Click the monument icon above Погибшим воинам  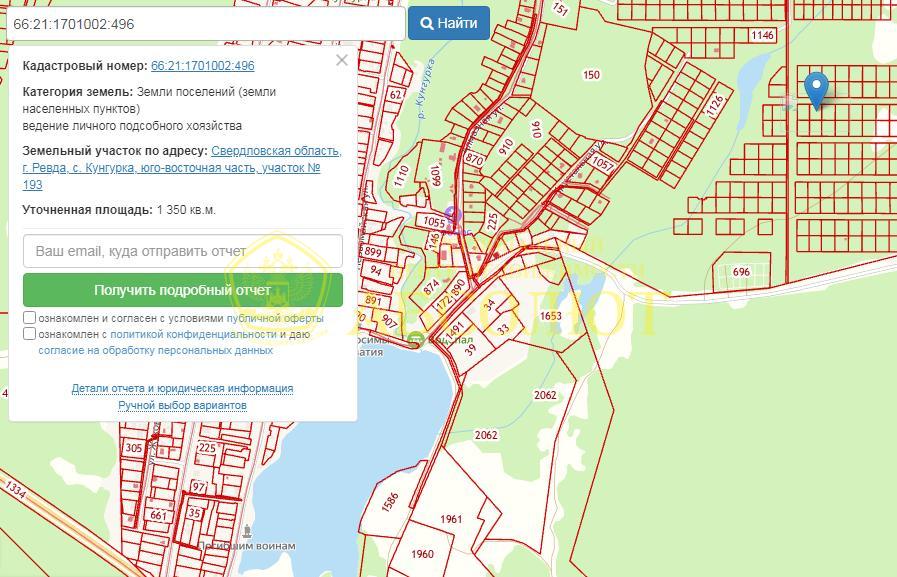tap(247, 531)
